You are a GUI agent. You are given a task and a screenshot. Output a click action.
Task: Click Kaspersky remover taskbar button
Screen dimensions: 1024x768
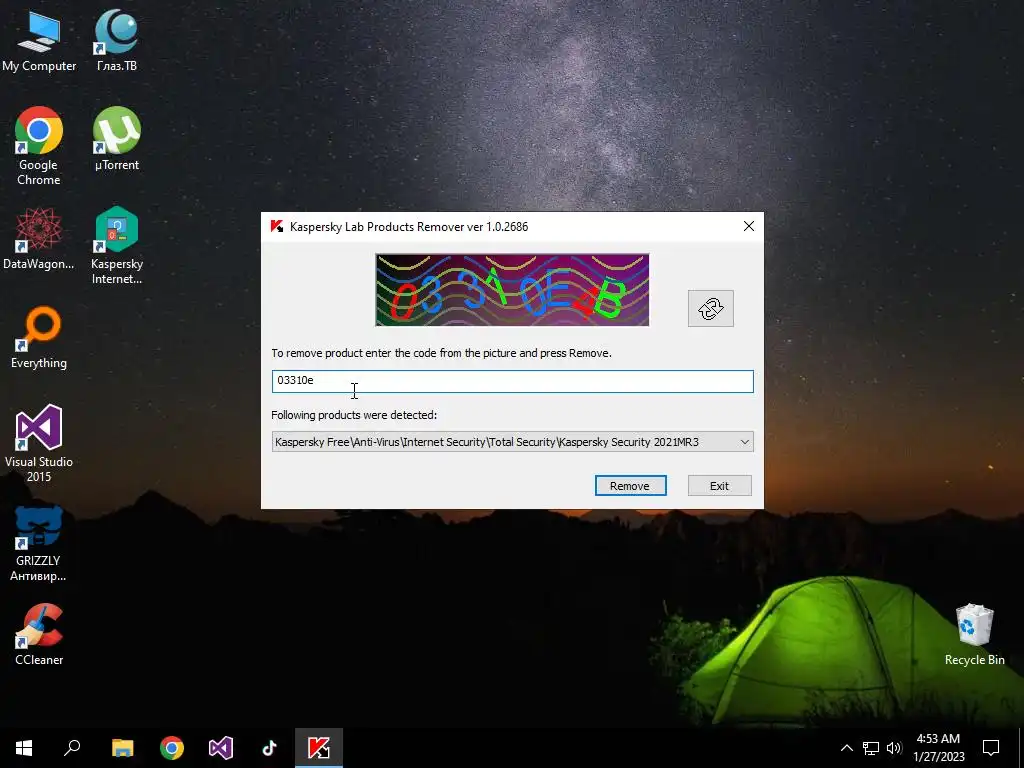pos(319,748)
